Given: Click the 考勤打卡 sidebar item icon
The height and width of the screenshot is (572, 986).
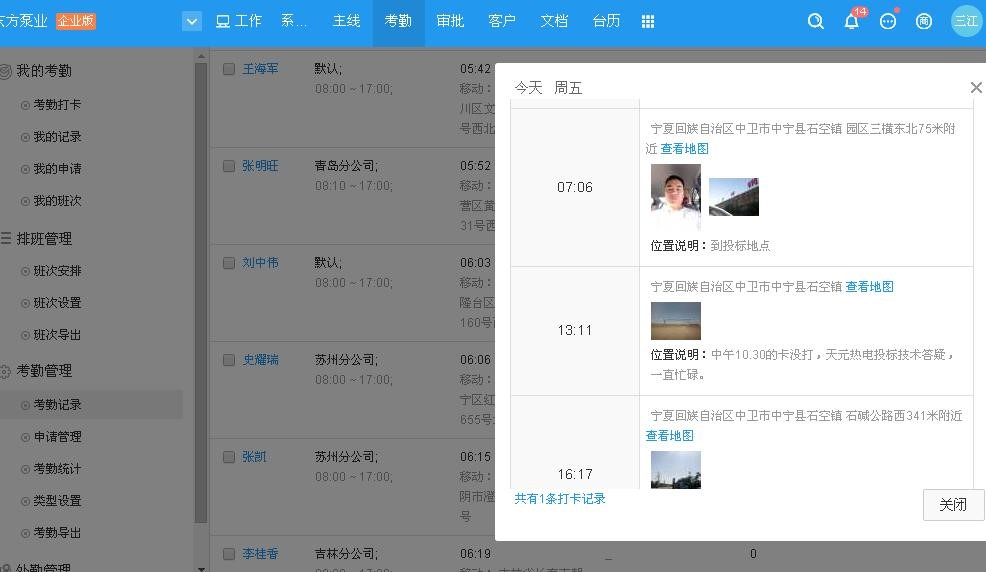Looking at the screenshot, I should coord(25,105).
